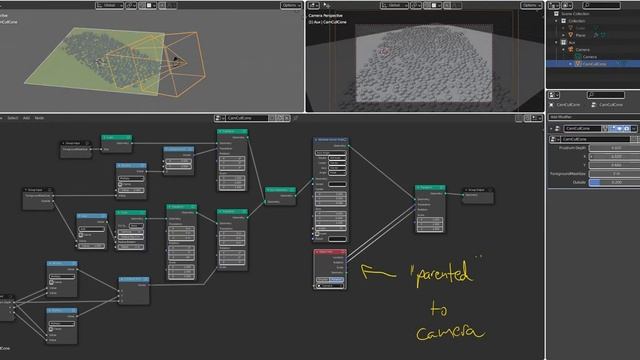Click Plane's modifier icon in Outliner
640x360 pixels.
click(596, 35)
